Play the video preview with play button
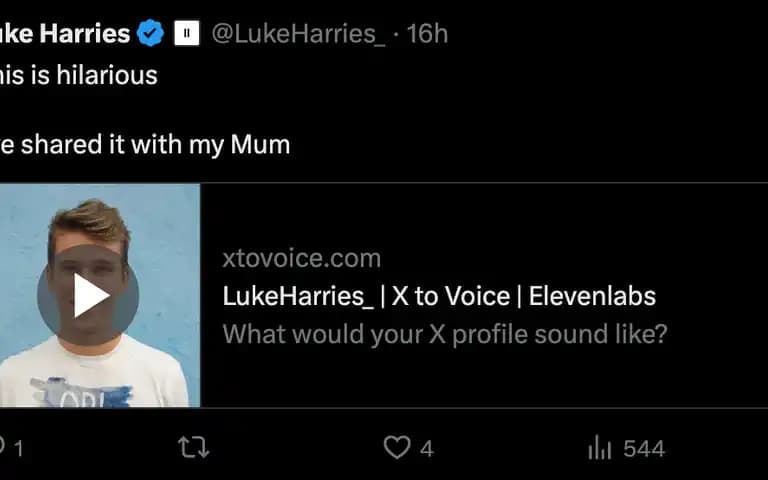 point(88,295)
